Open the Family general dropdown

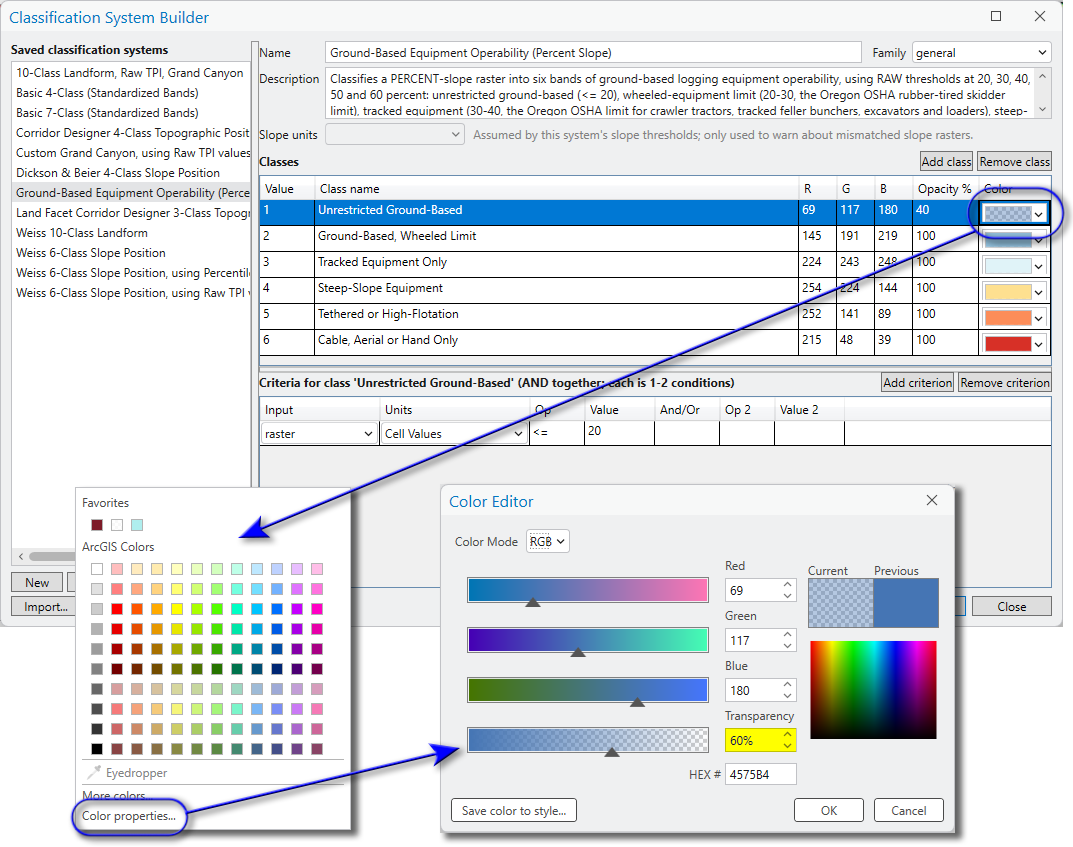coord(981,53)
